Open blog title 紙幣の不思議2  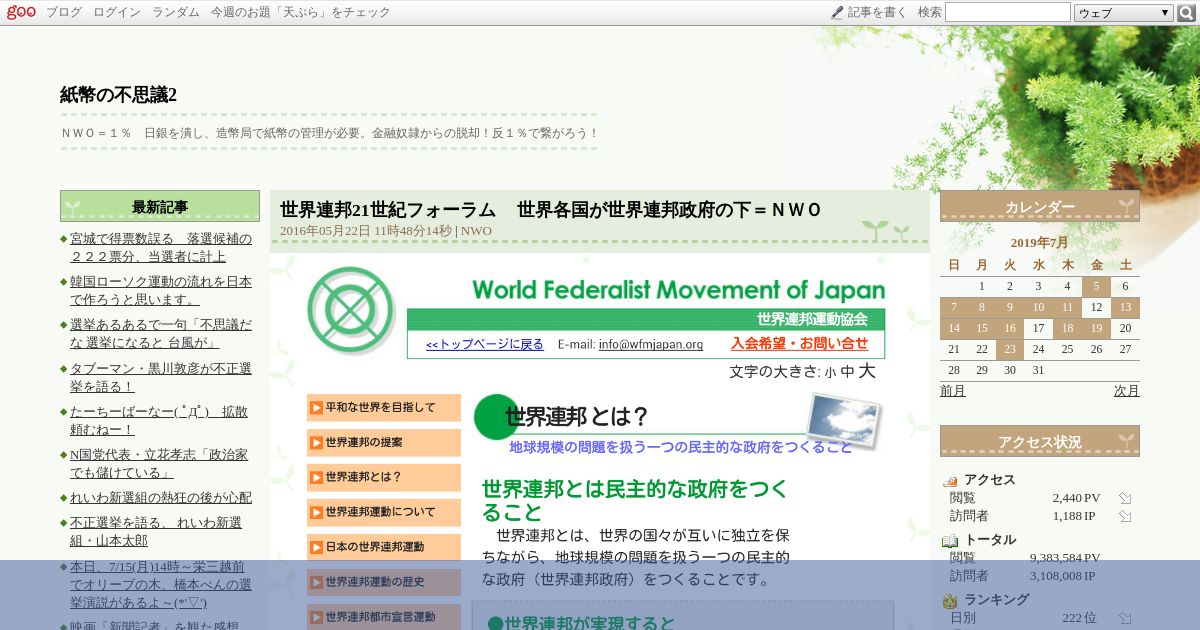[118, 95]
